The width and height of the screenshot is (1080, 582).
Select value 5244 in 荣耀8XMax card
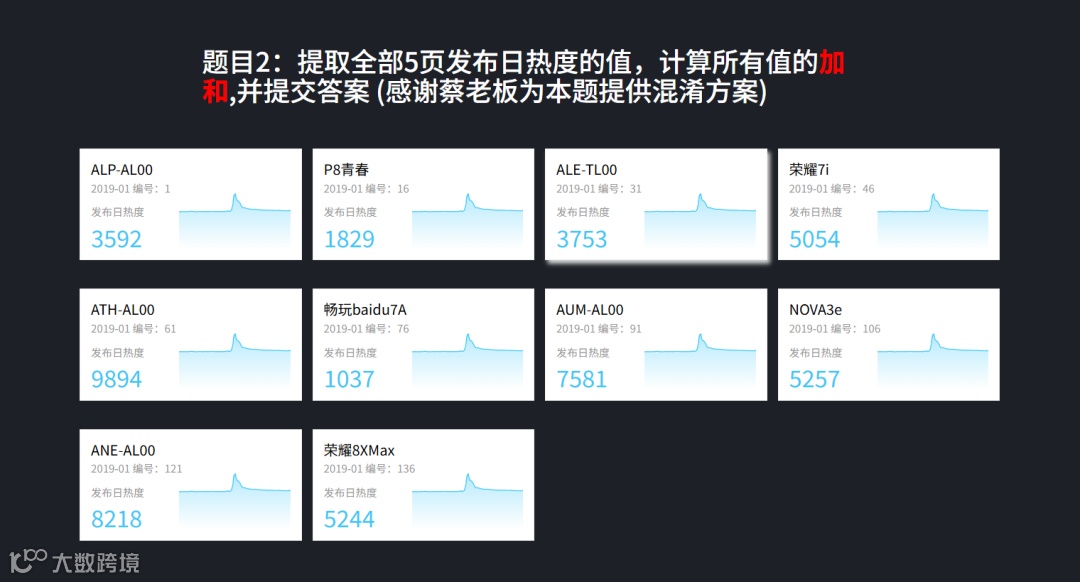pyautogui.click(x=349, y=519)
